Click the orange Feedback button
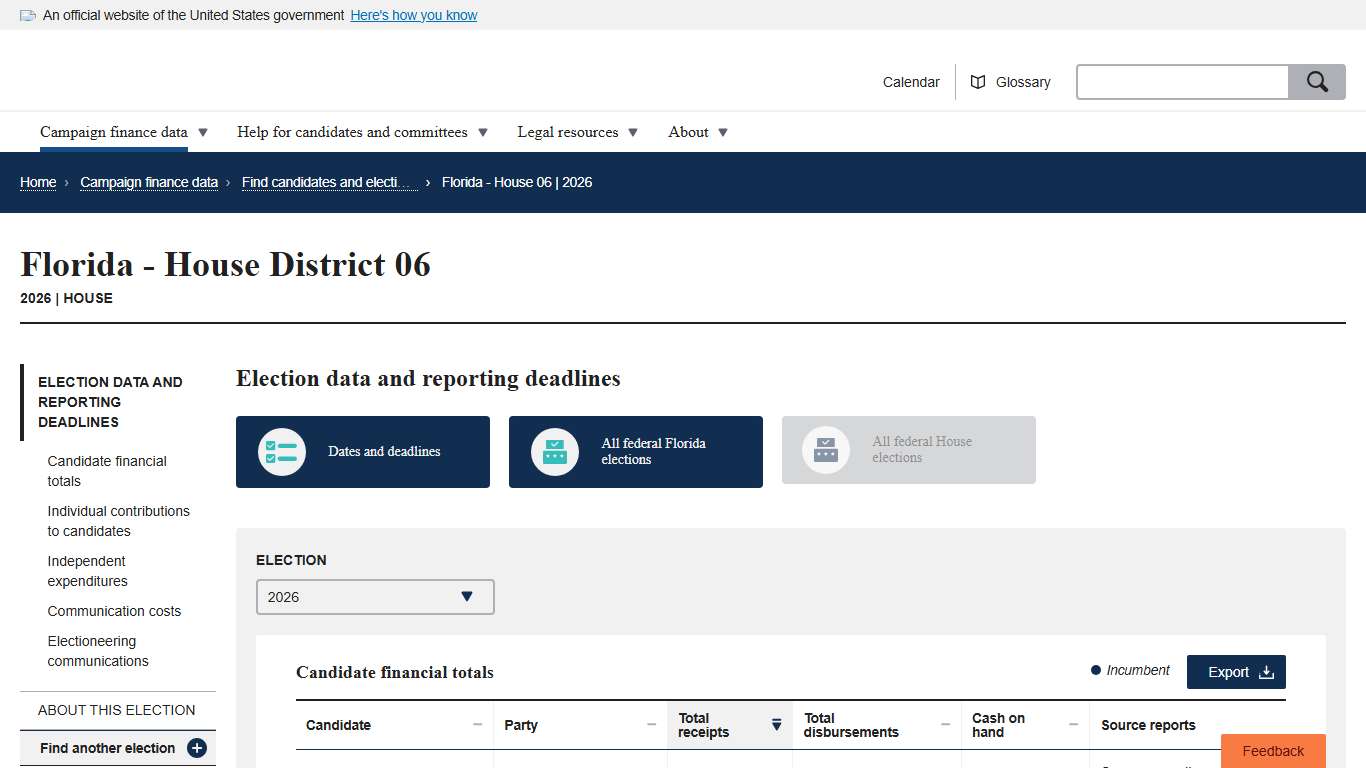The width and height of the screenshot is (1366, 768). pyautogui.click(x=1272, y=750)
